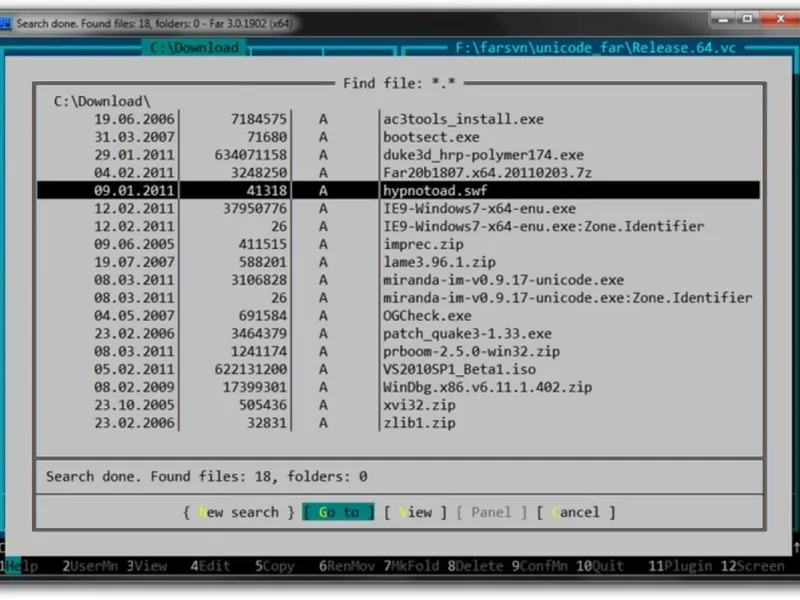
Task: Click the size value 622131200
Action: coord(251,369)
